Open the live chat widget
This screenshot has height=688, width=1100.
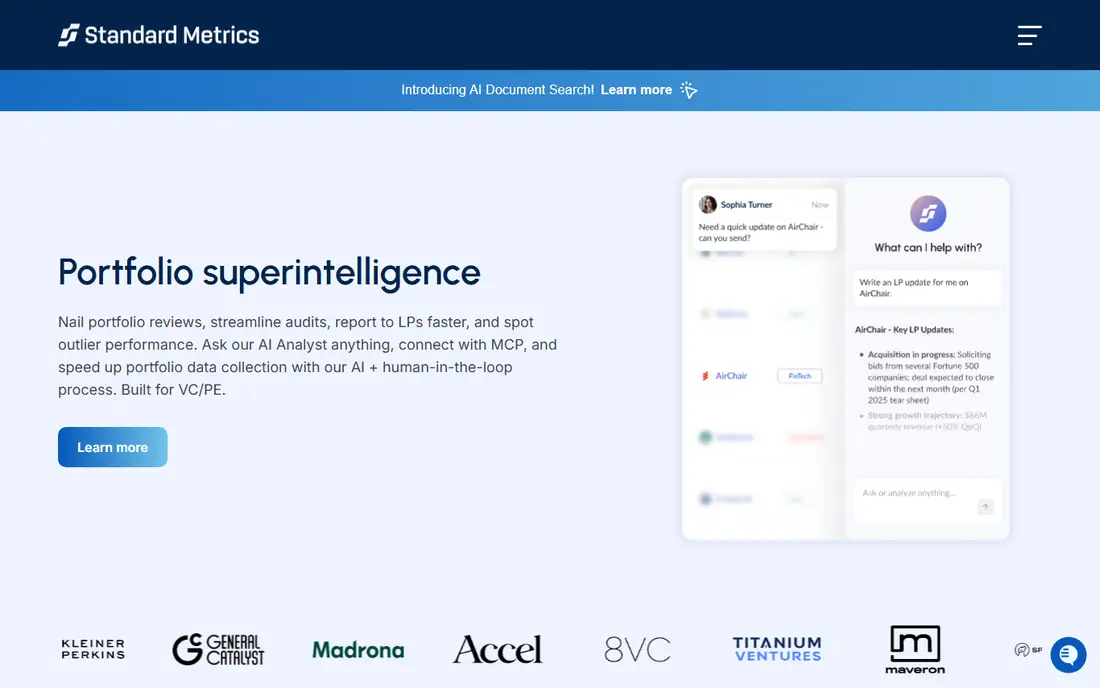(1068, 654)
